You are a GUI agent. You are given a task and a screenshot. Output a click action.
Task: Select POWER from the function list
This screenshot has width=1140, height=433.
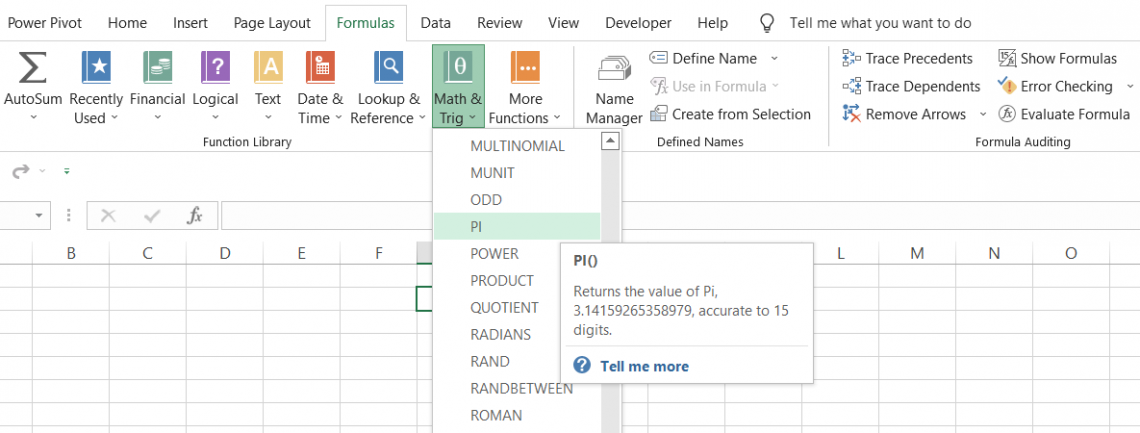coord(494,254)
